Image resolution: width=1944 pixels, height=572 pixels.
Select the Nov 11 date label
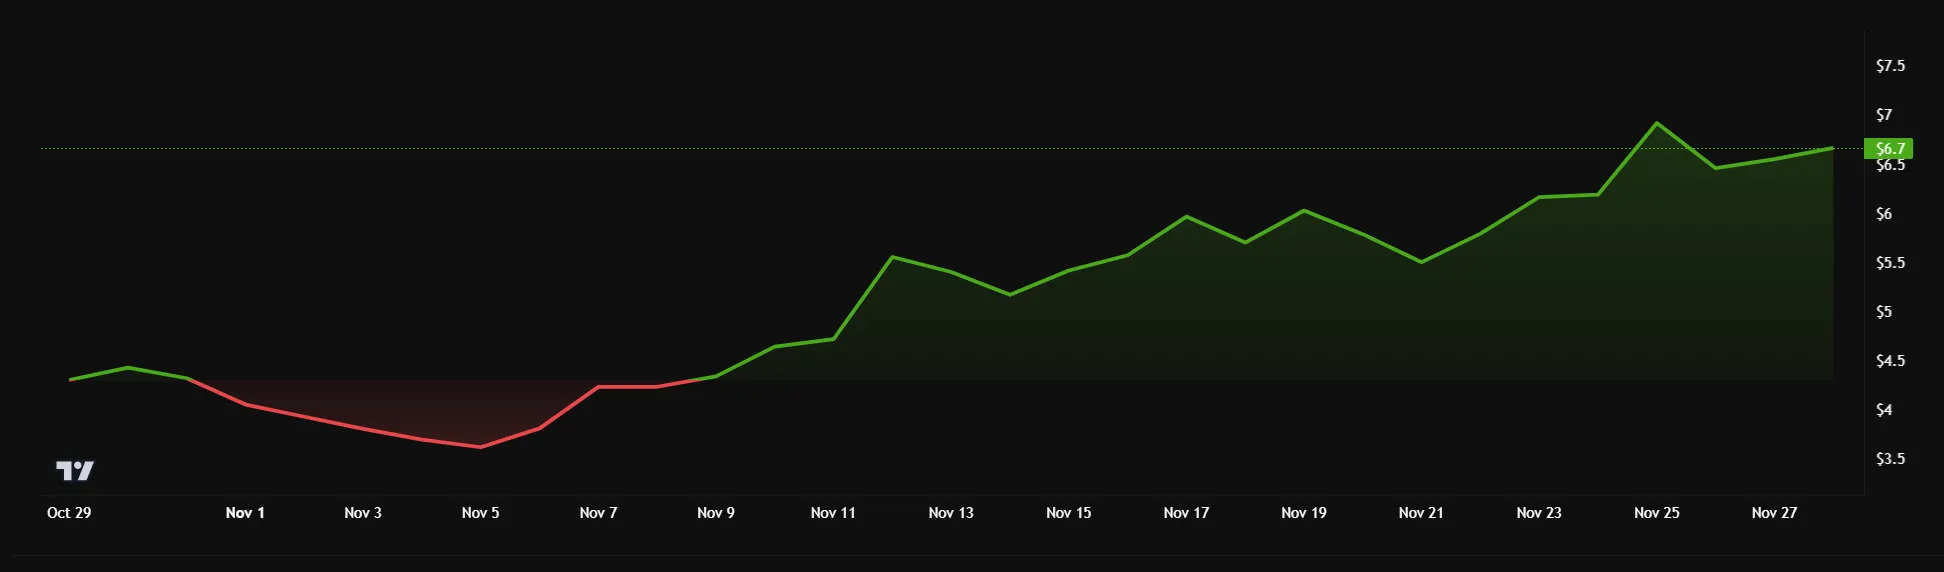[x=833, y=513]
